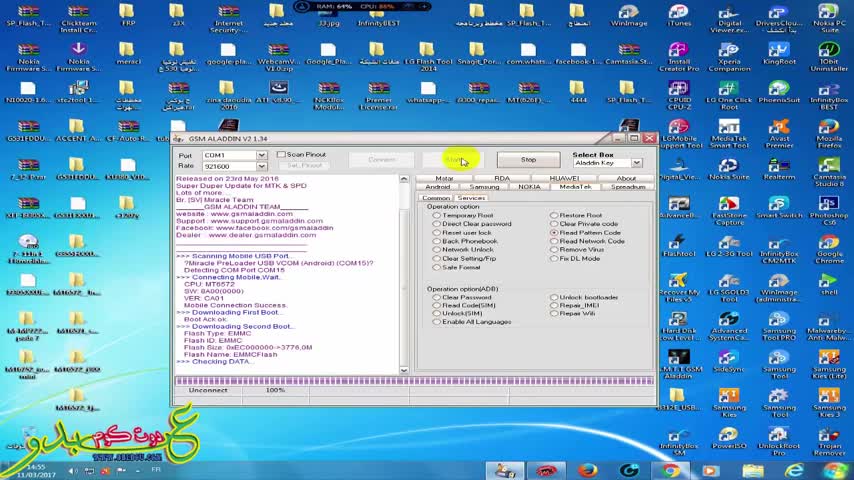The width and height of the screenshot is (854, 480).
Task: Select Temporary Root option
Action: coord(436,215)
